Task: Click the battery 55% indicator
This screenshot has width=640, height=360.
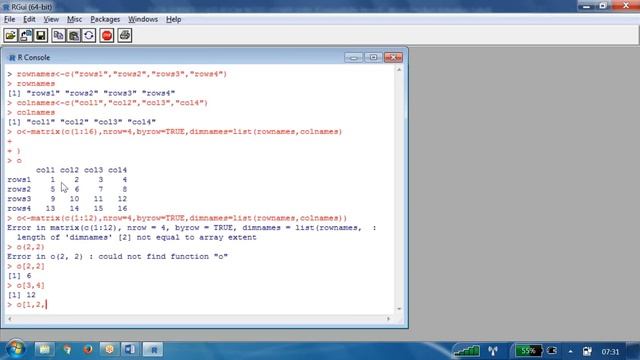Action: click(528, 351)
